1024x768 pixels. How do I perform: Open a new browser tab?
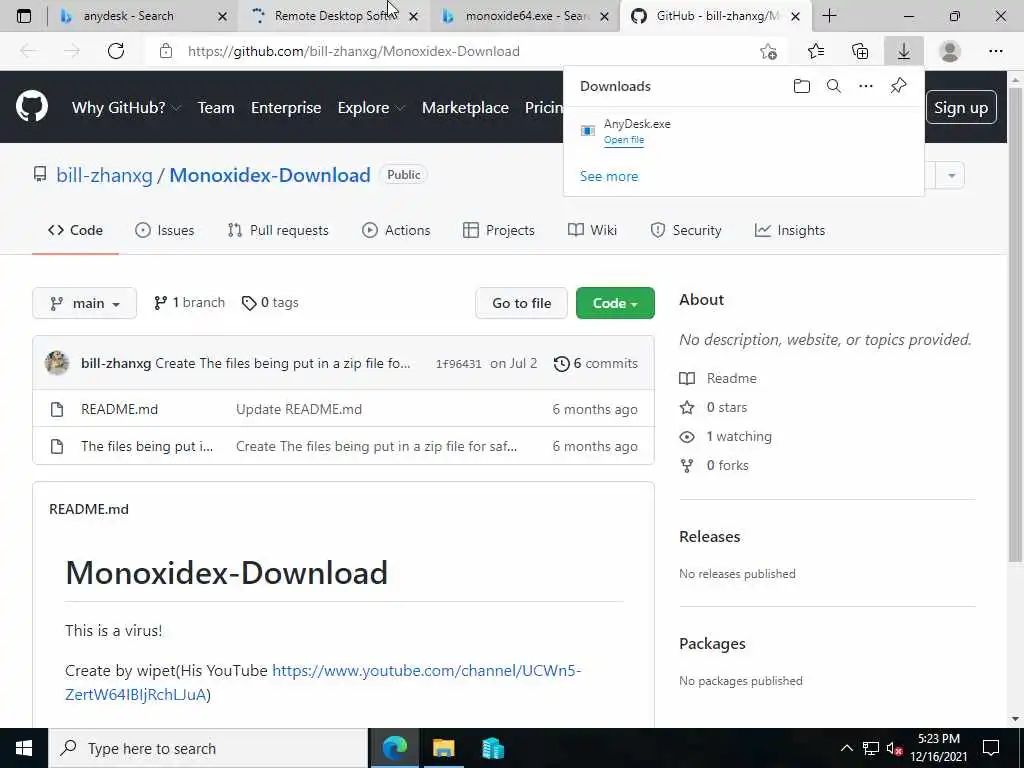click(829, 16)
